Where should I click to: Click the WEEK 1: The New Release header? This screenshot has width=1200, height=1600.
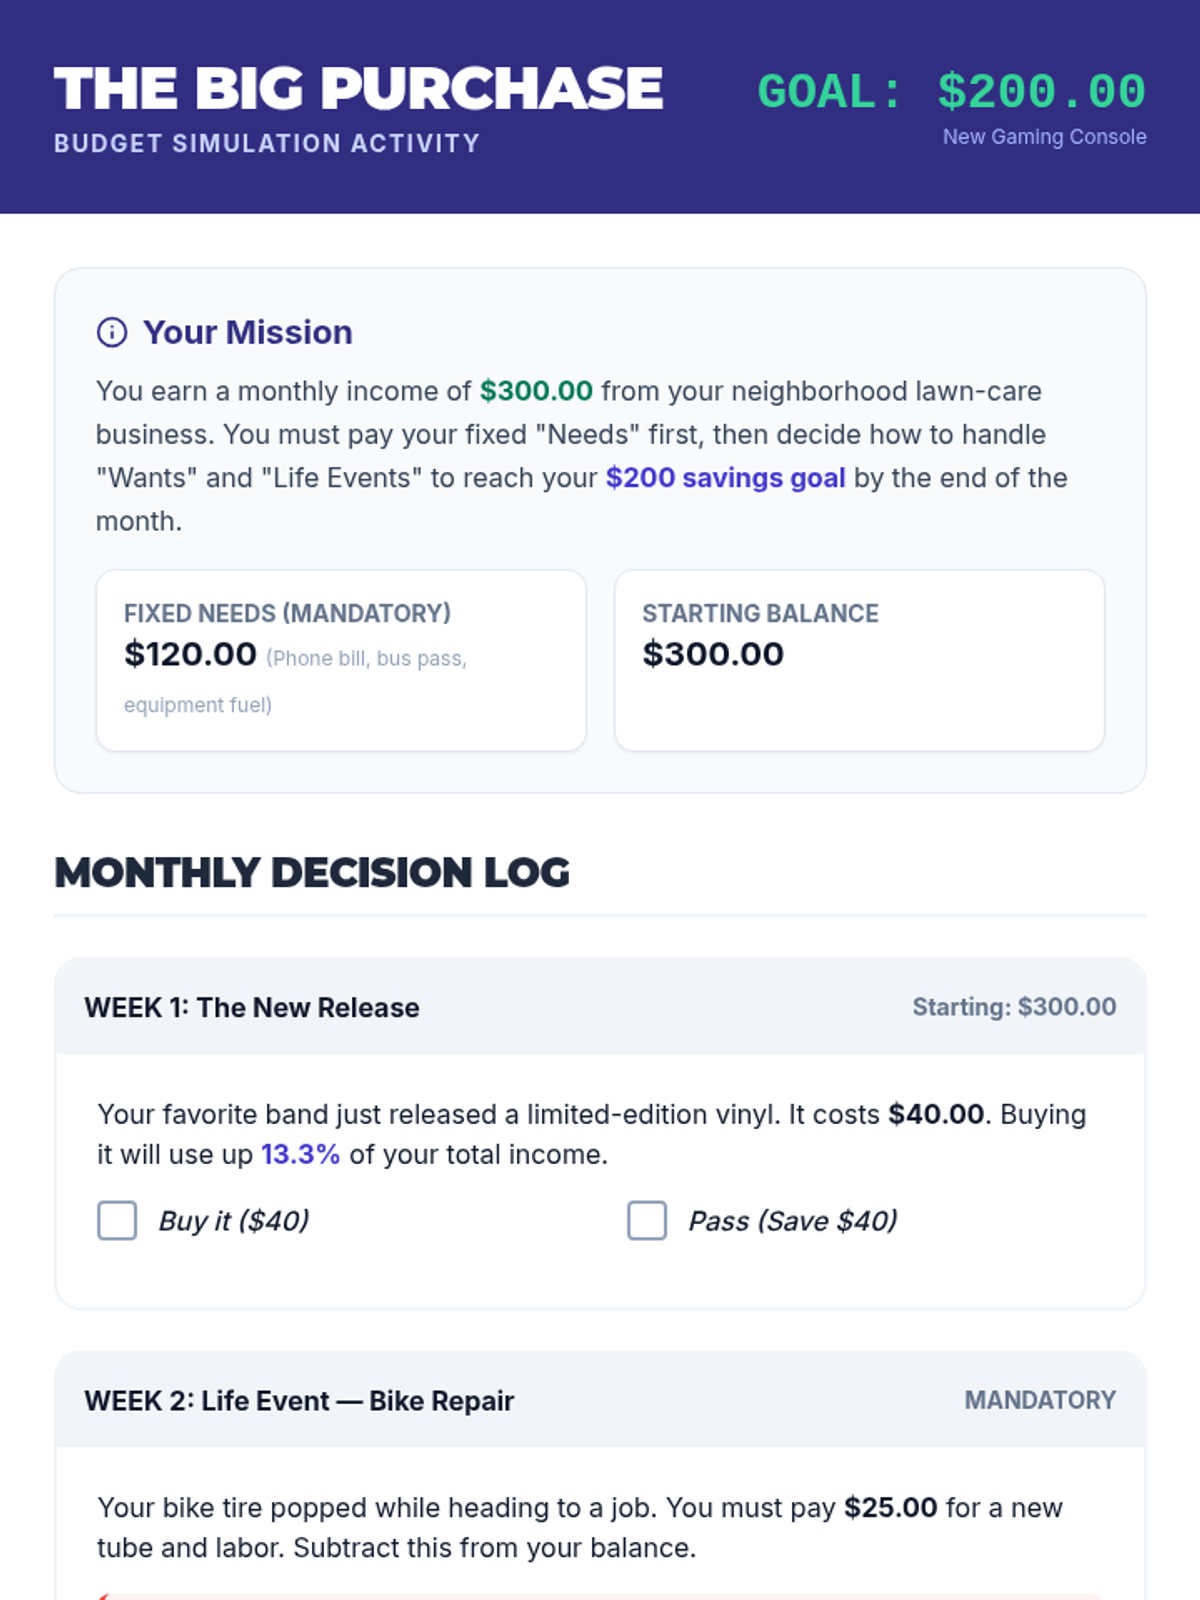[x=252, y=1007]
